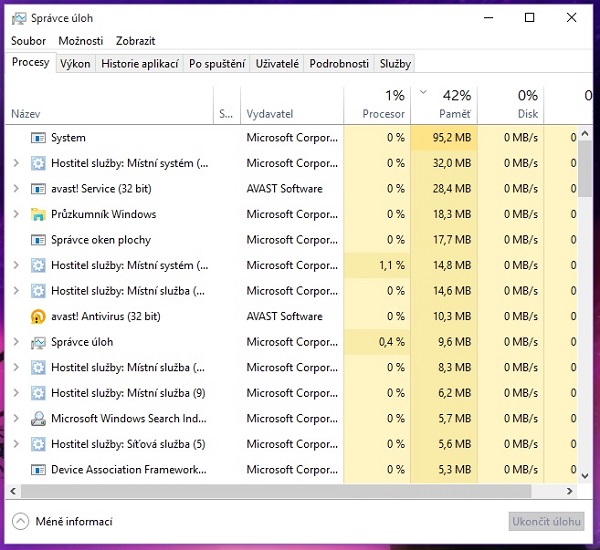This screenshot has width=600, height=550.
Task: Expand the Průzkumník Windows process group
Action: (16, 214)
